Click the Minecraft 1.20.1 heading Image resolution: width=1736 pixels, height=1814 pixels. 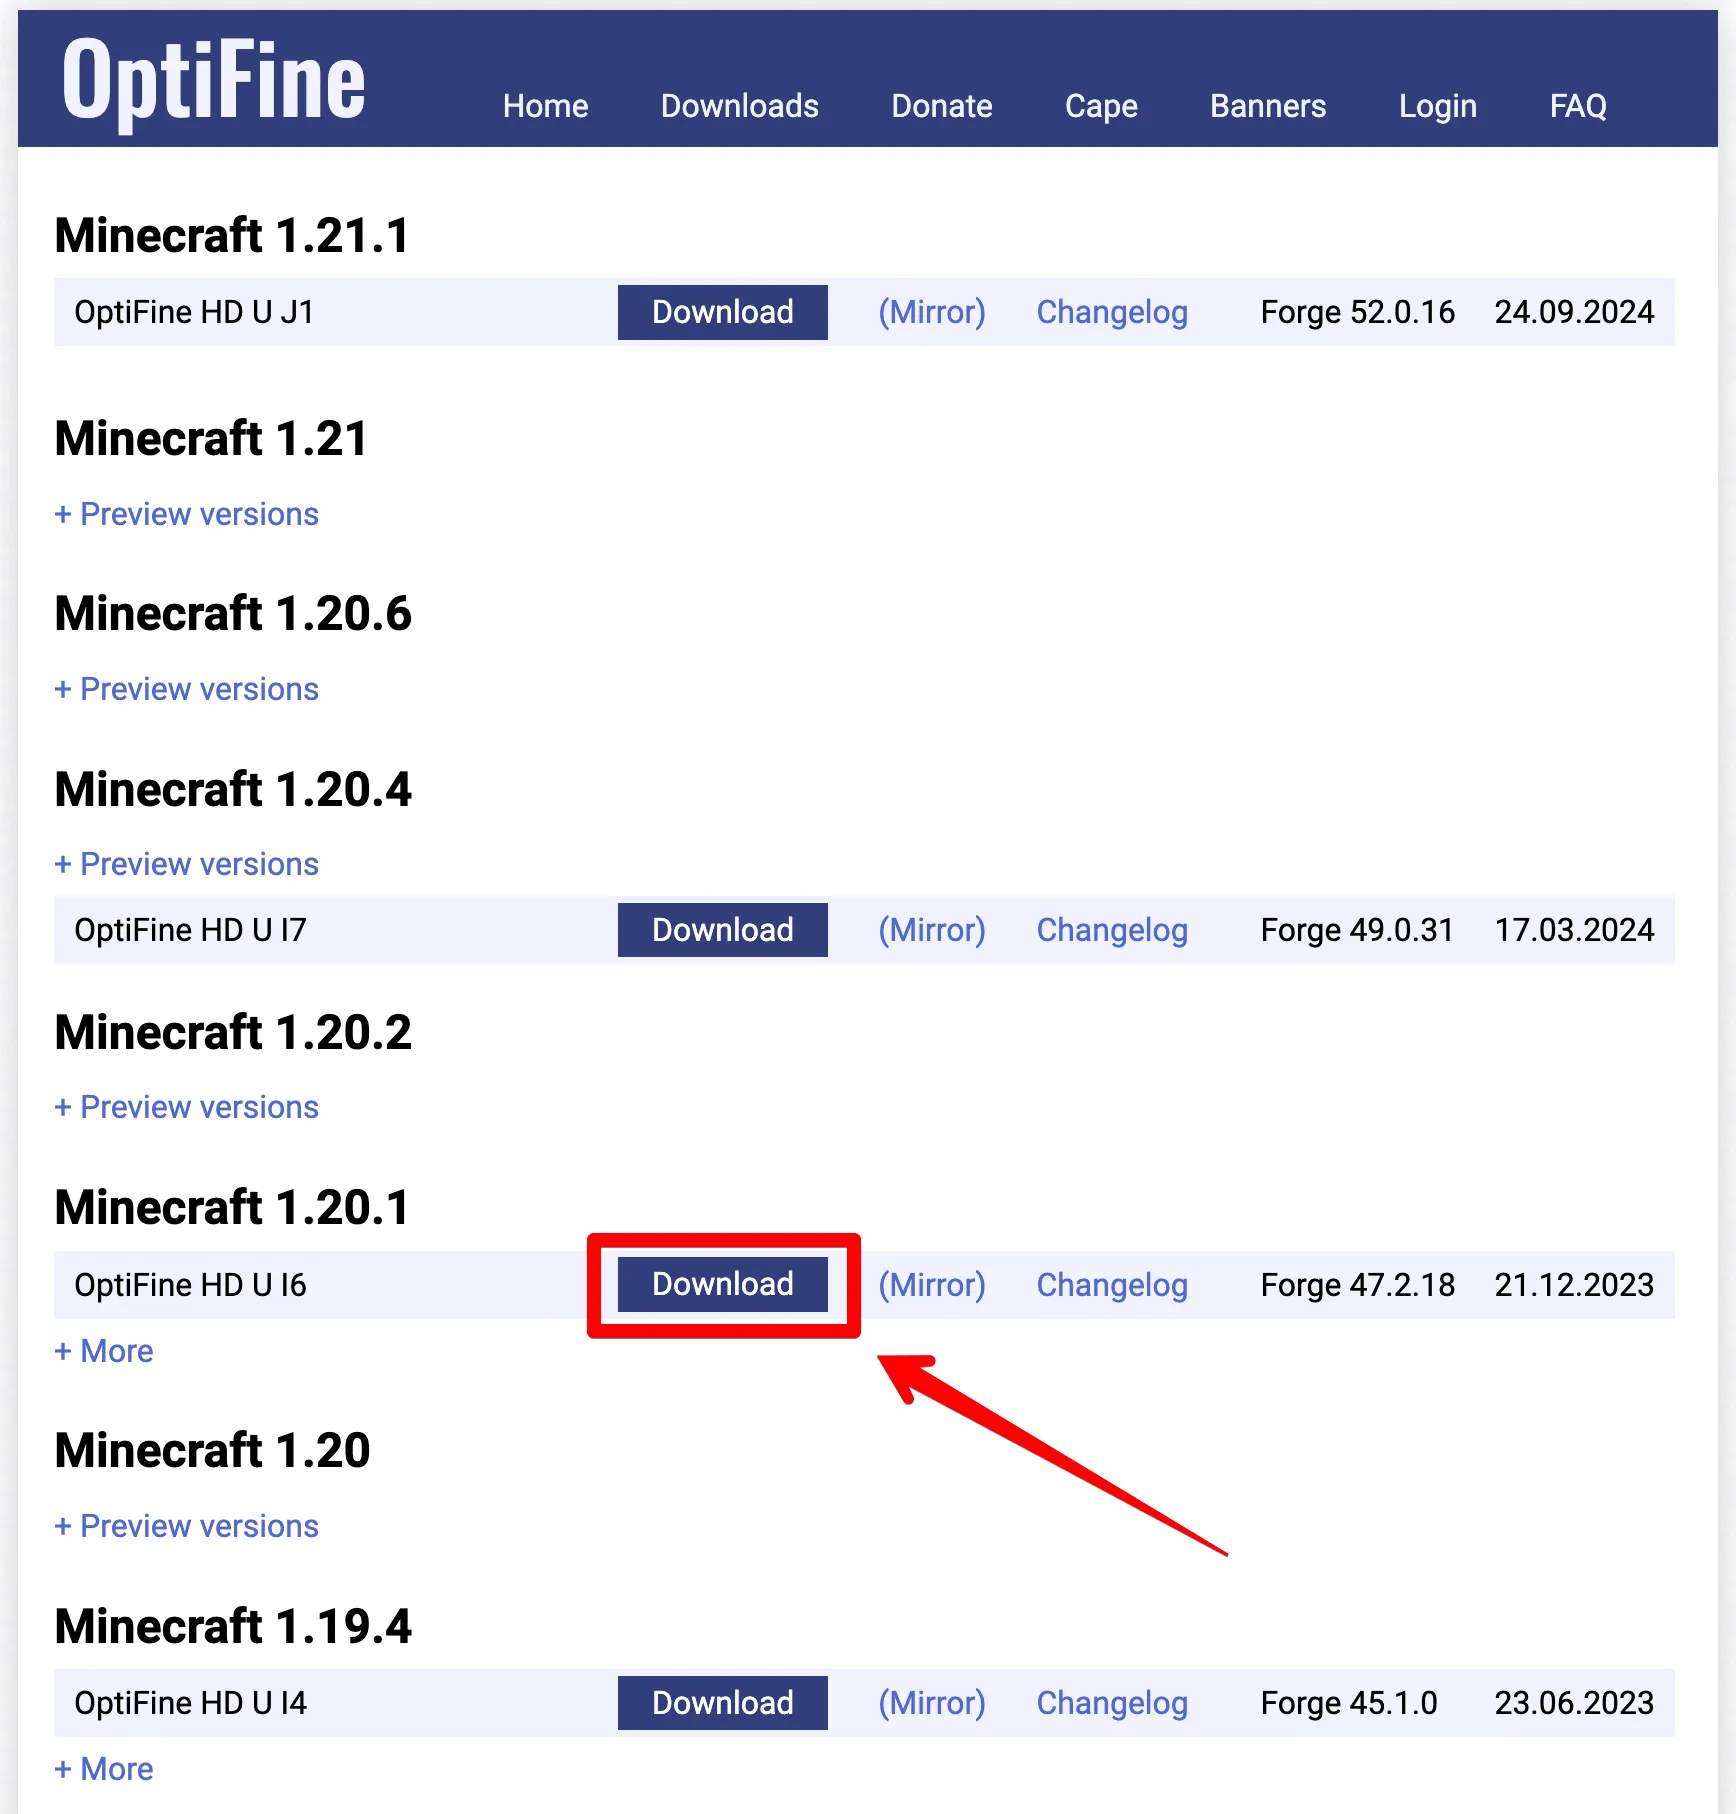point(232,1208)
